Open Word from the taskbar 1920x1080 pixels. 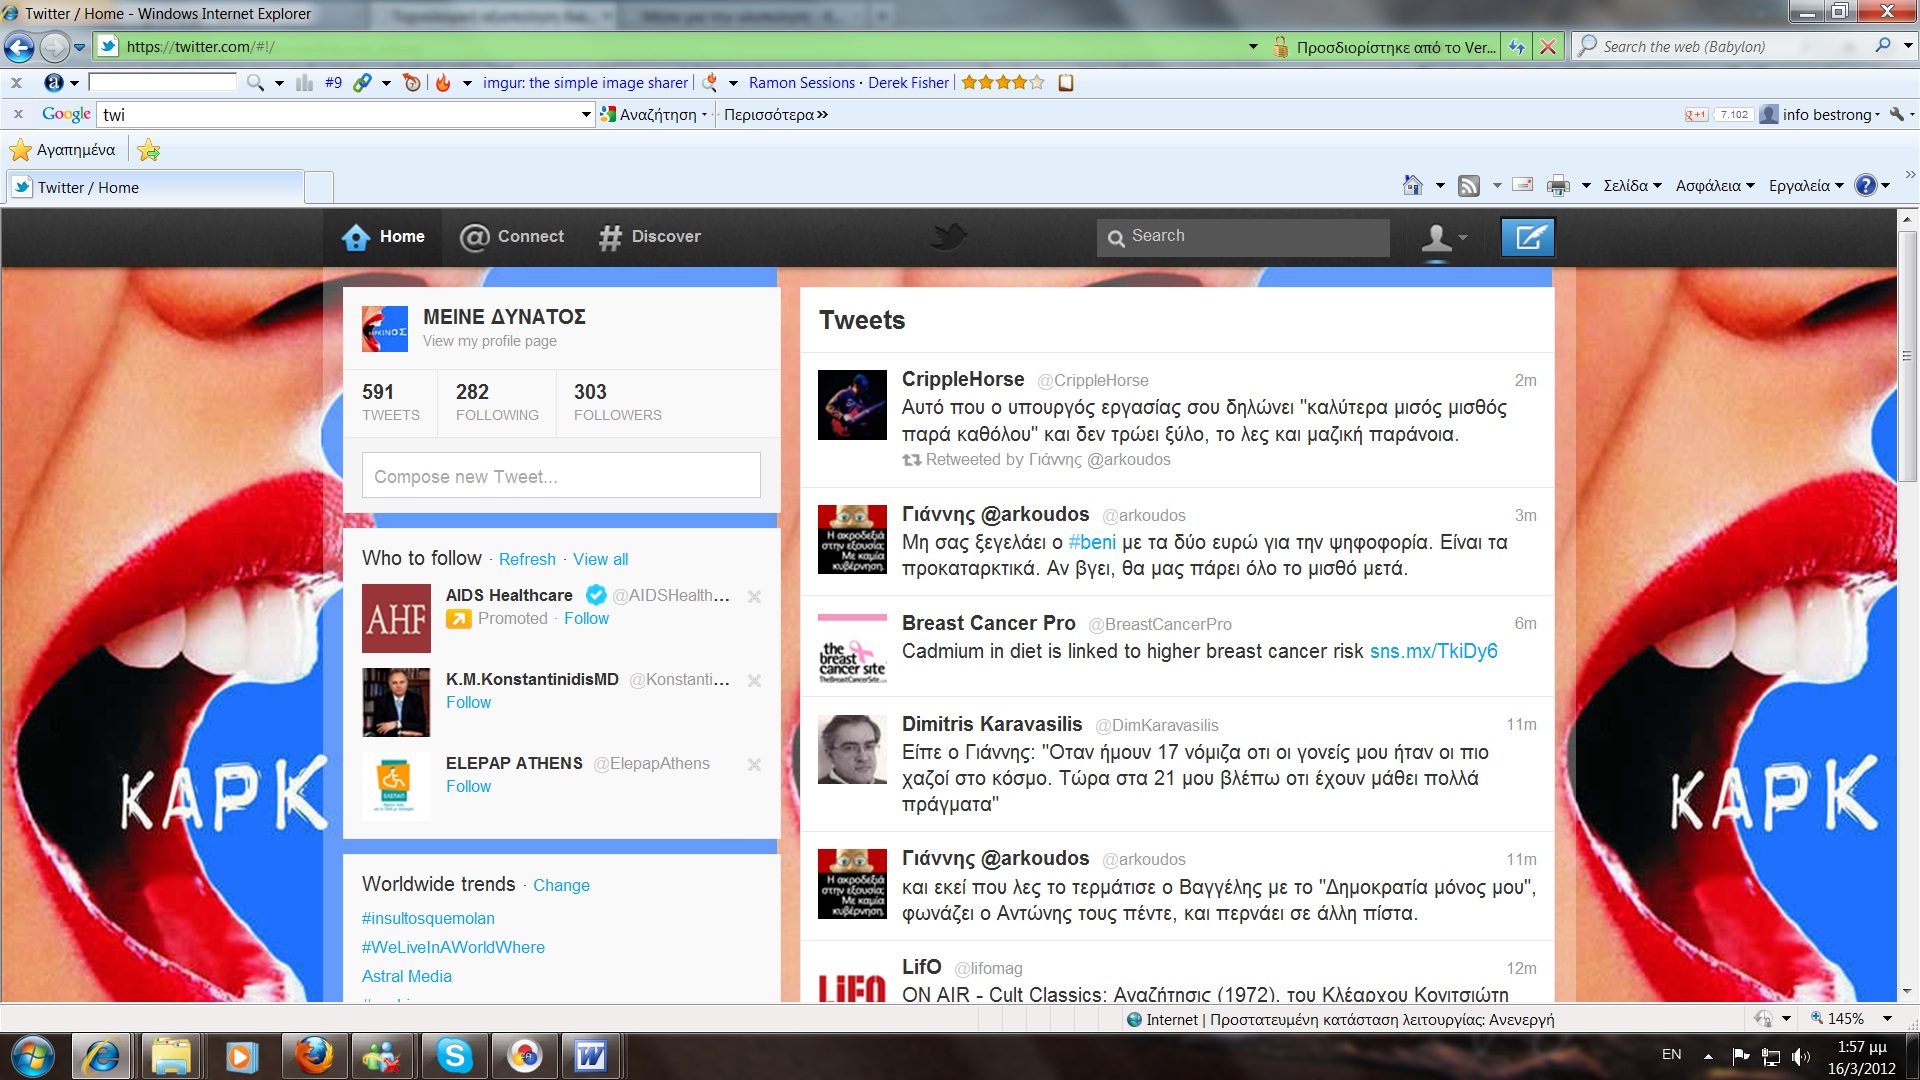(x=590, y=1056)
